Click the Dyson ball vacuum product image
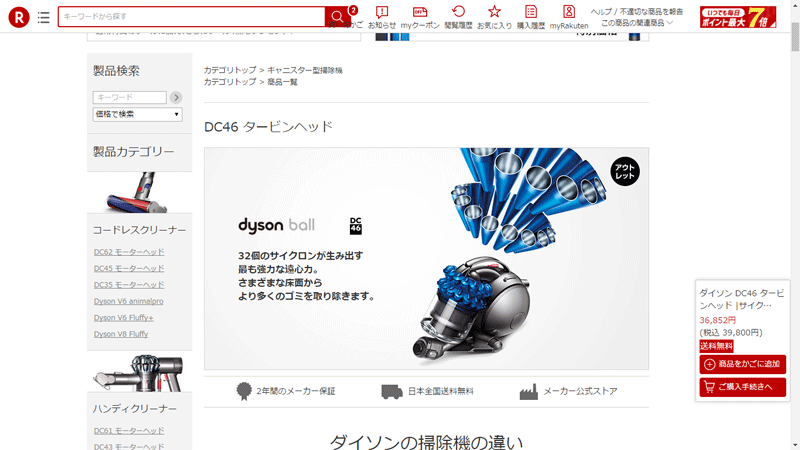 (470, 310)
